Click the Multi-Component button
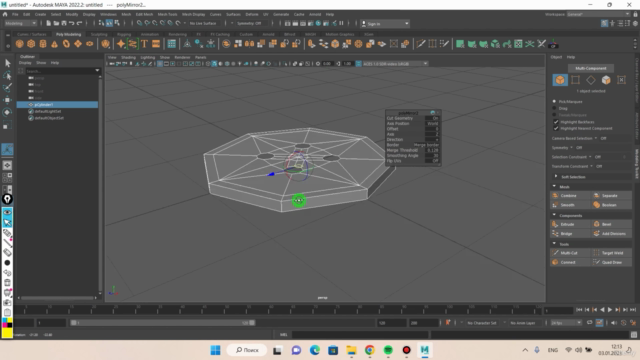Viewport: 640px width, 360px height. coord(591,68)
